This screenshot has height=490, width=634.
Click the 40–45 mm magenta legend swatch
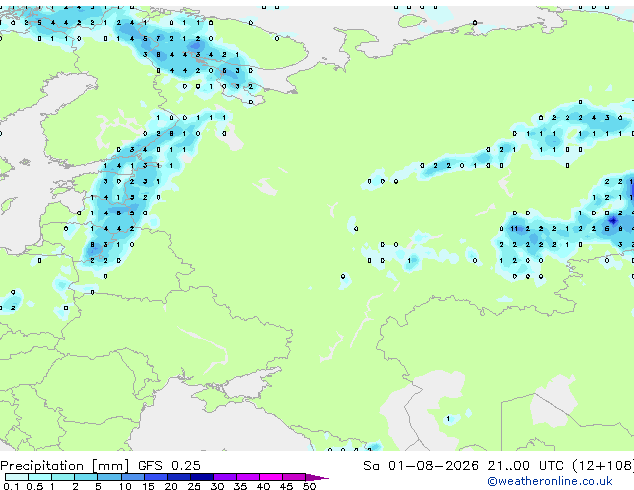(271, 477)
